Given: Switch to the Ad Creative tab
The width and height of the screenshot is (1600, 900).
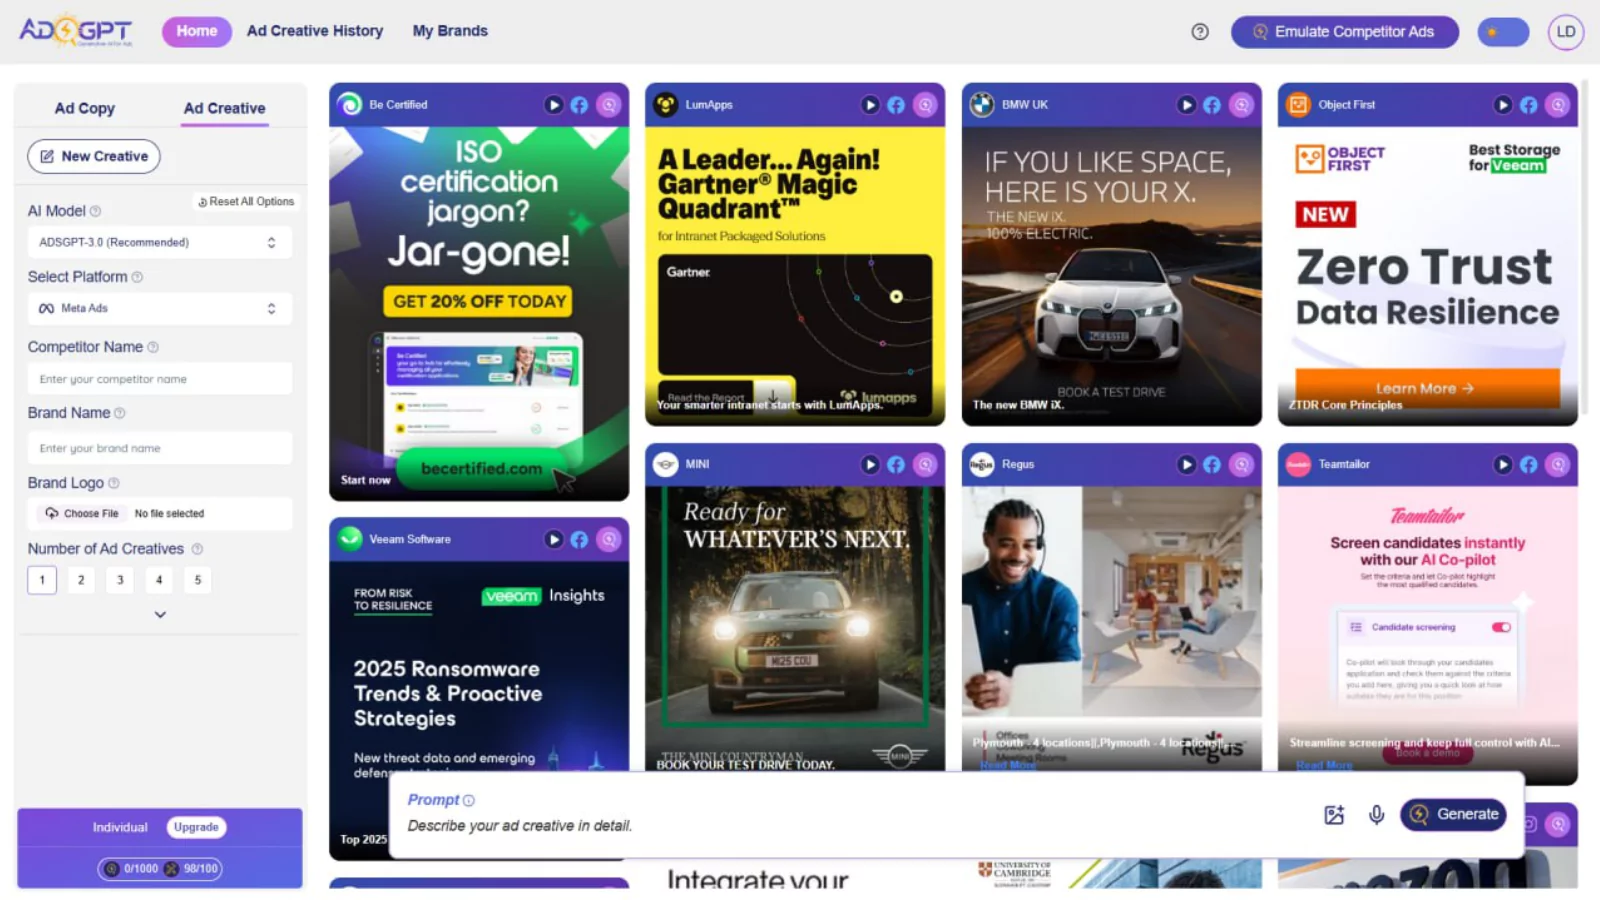Looking at the screenshot, I should pyautogui.click(x=225, y=108).
